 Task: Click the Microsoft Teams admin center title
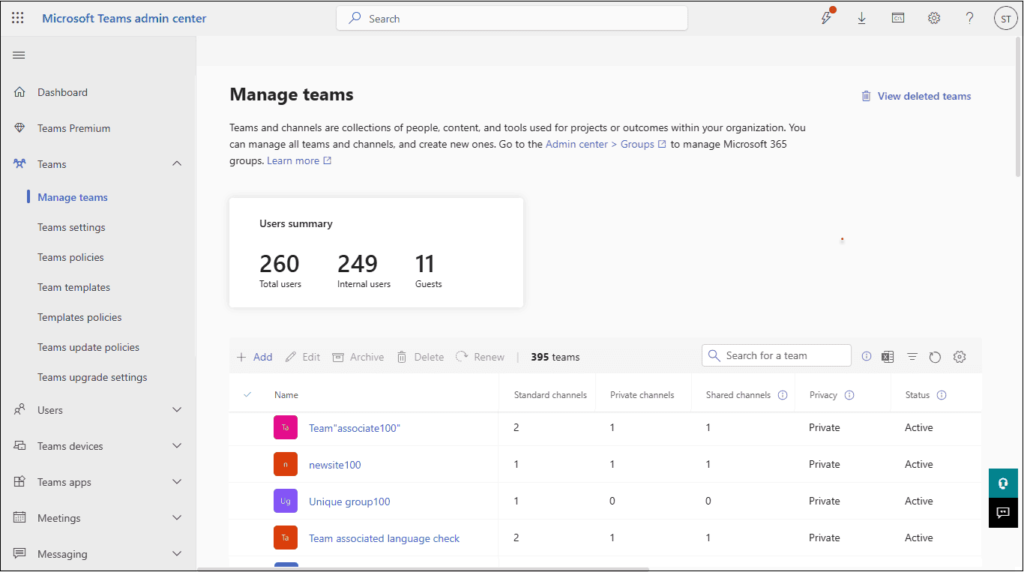[124, 18]
